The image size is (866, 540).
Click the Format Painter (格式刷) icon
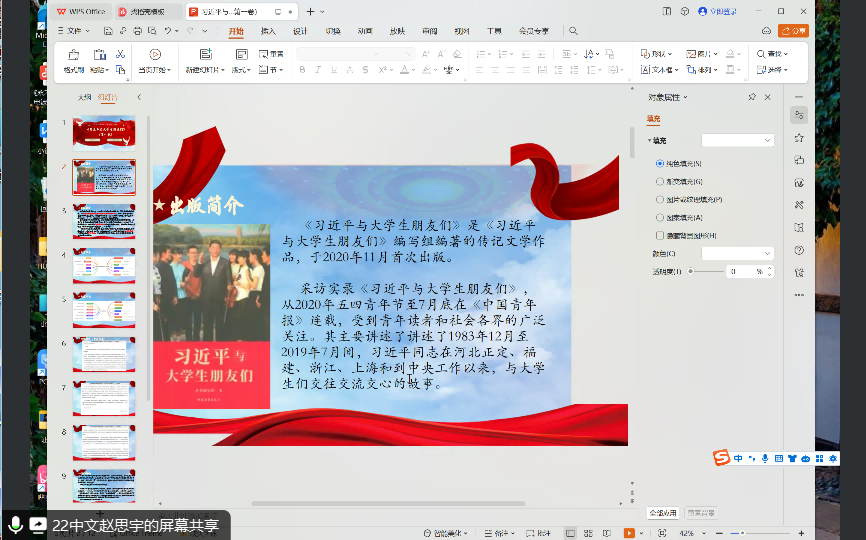74,55
